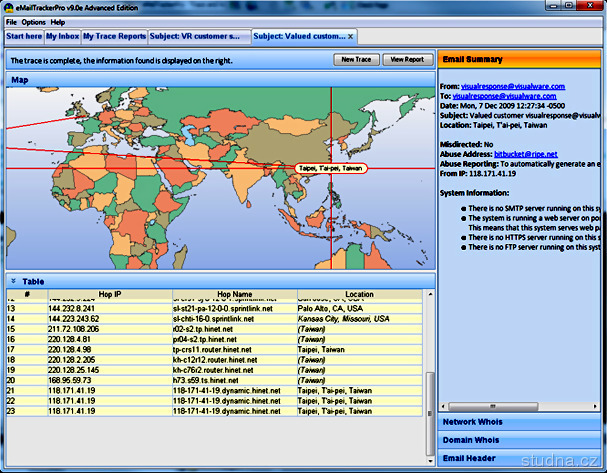Open the File menu
This screenshot has width=607, height=473.
12,21
